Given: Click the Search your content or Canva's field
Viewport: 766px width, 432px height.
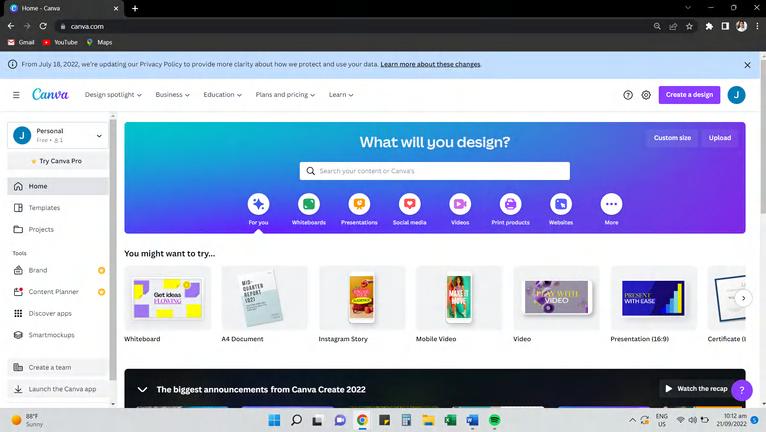Looking at the screenshot, I should (x=435, y=171).
